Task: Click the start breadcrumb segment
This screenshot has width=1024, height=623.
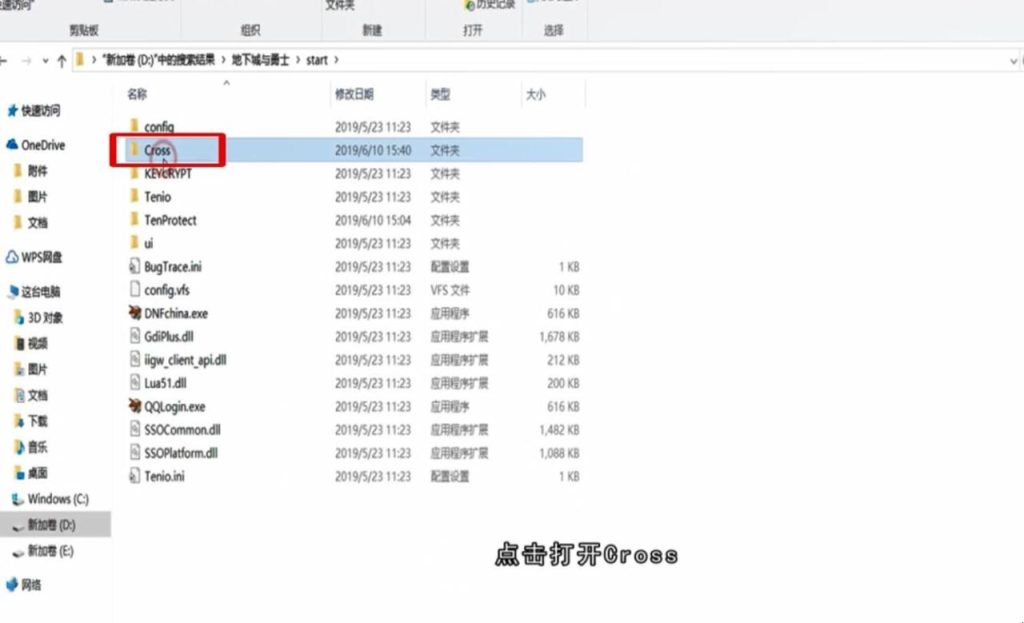Action: point(316,61)
